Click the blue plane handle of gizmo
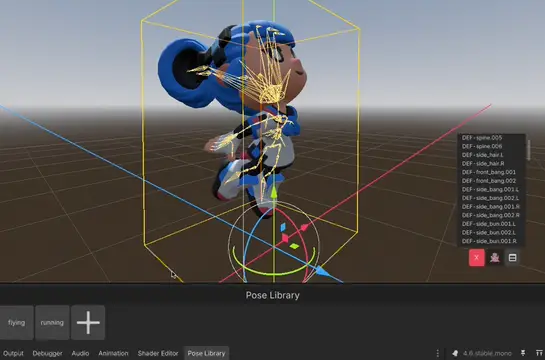Viewport: 545px width, 360px height. tap(283, 227)
